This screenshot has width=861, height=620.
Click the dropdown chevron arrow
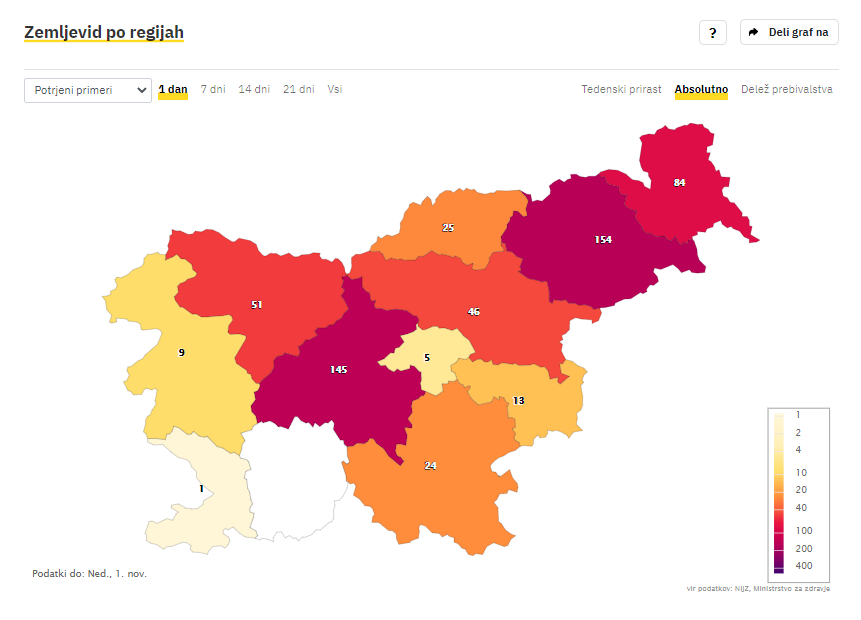[x=141, y=90]
